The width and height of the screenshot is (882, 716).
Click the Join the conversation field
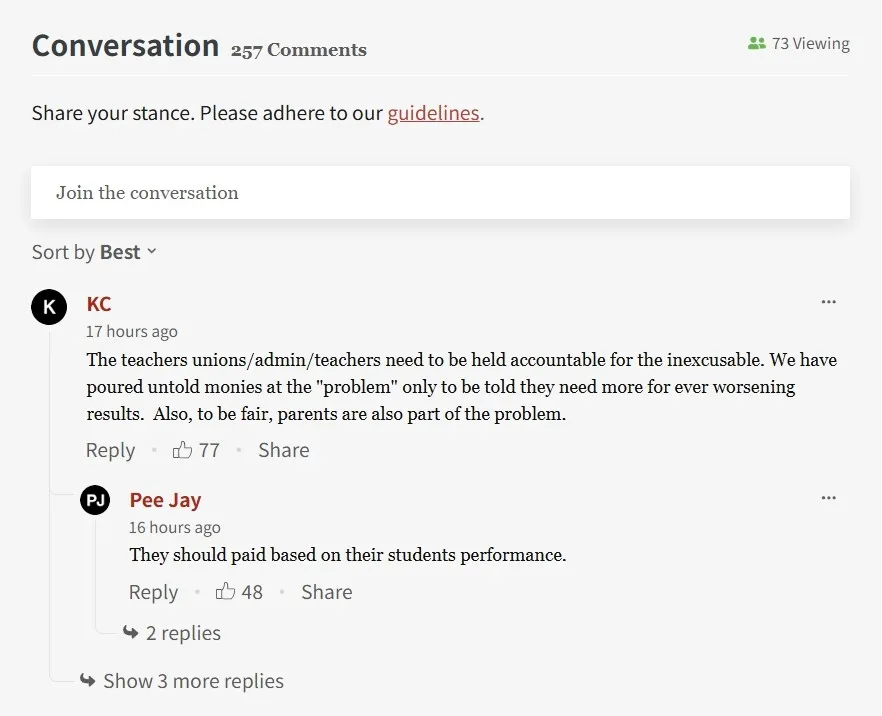click(x=440, y=193)
